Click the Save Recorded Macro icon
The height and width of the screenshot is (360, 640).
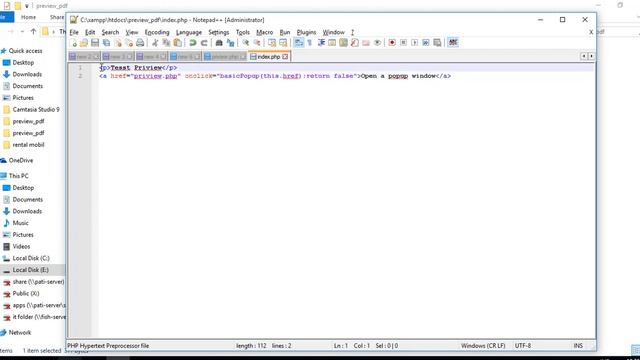click(x=437, y=43)
